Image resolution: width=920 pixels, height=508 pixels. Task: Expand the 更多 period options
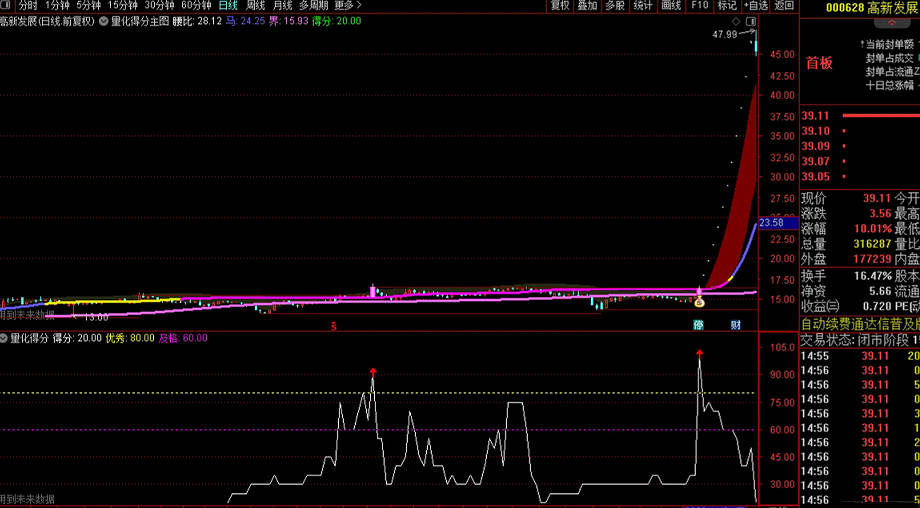click(347, 6)
